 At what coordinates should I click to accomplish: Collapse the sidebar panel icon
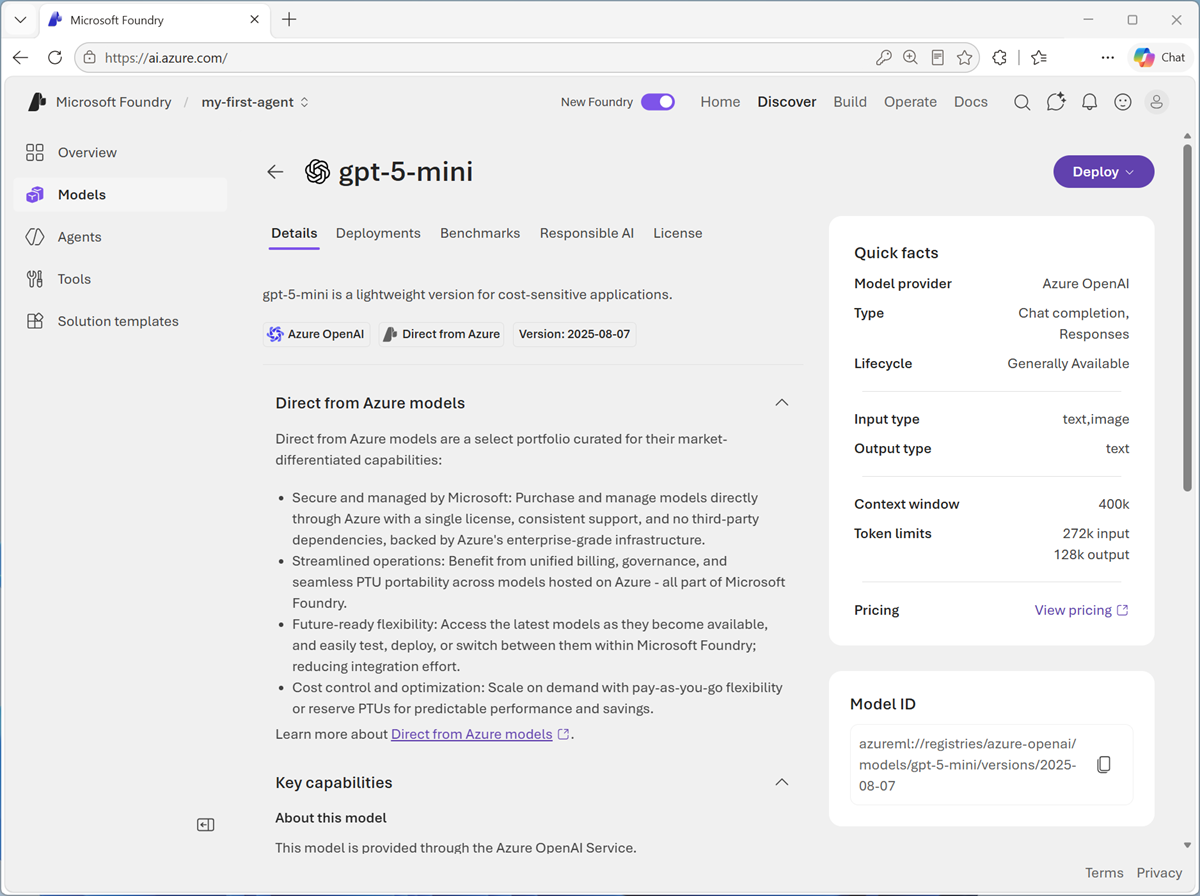point(206,825)
